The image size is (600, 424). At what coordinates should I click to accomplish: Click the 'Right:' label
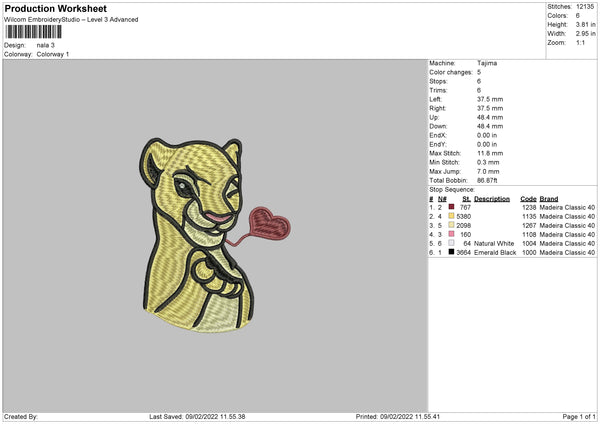(x=437, y=108)
